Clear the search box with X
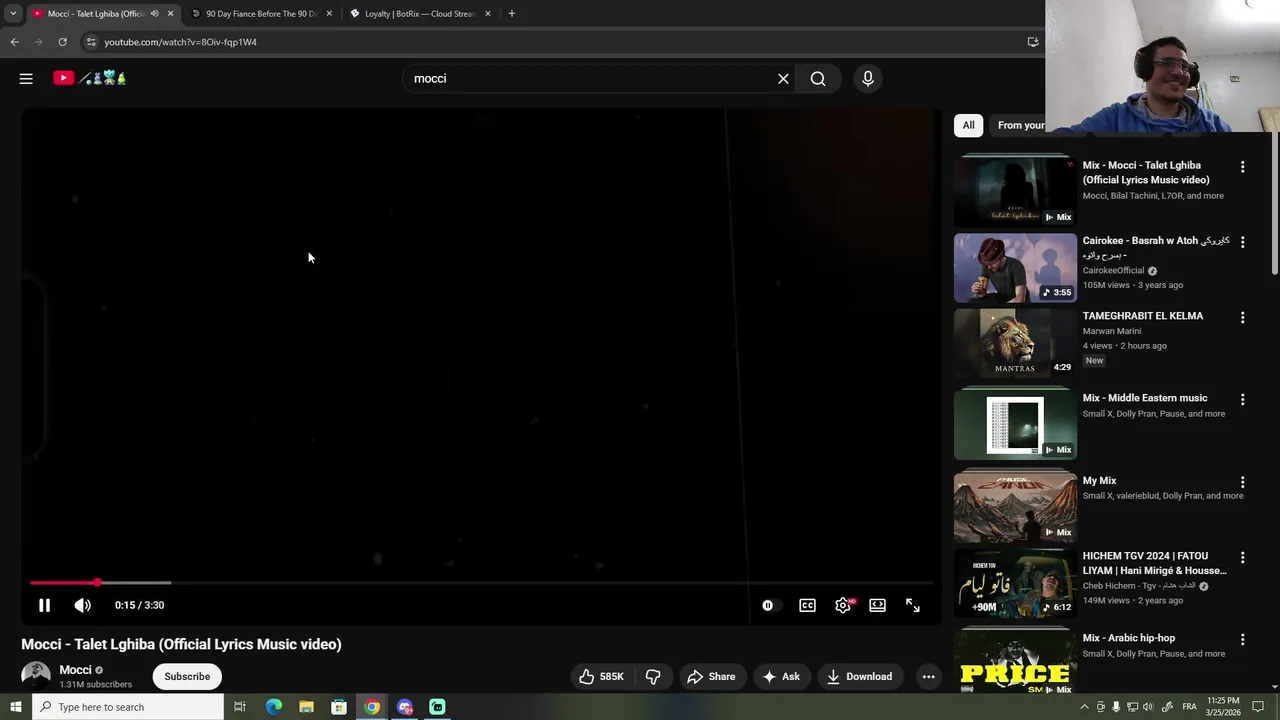The image size is (1280, 720). click(x=783, y=78)
